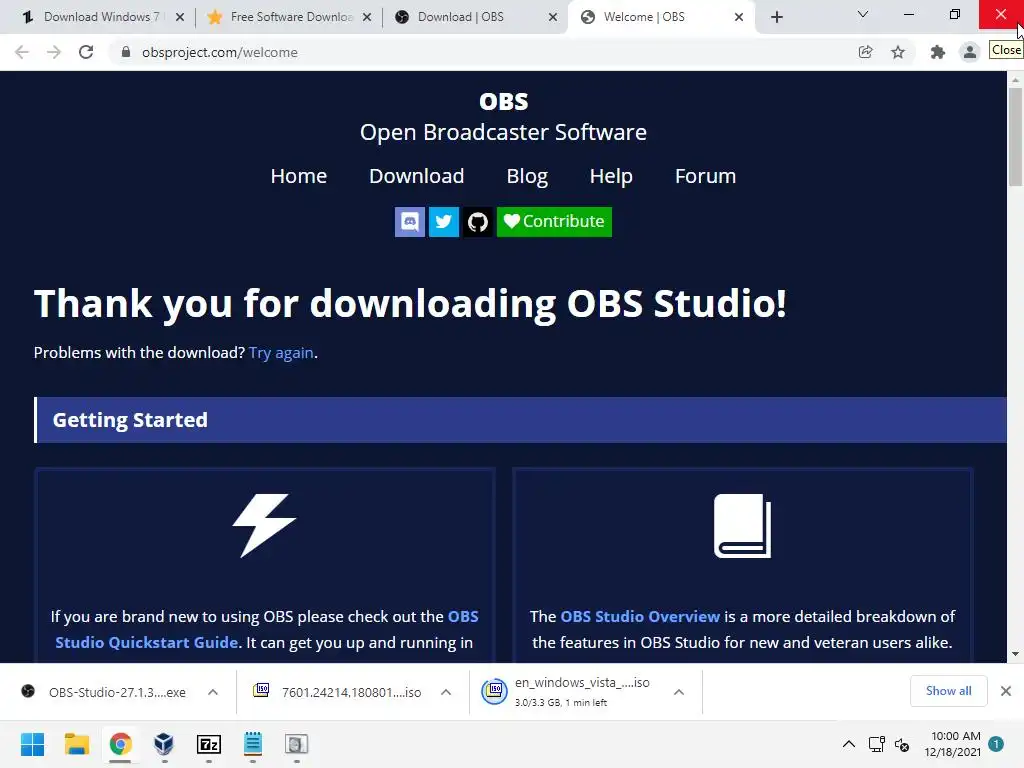This screenshot has width=1024, height=768.
Task: Open a new tab with plus button
Action: point(776,17)
